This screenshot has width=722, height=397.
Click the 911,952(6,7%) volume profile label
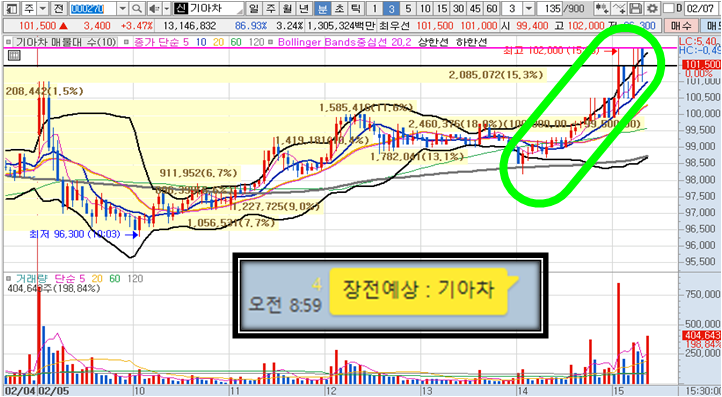198,173
